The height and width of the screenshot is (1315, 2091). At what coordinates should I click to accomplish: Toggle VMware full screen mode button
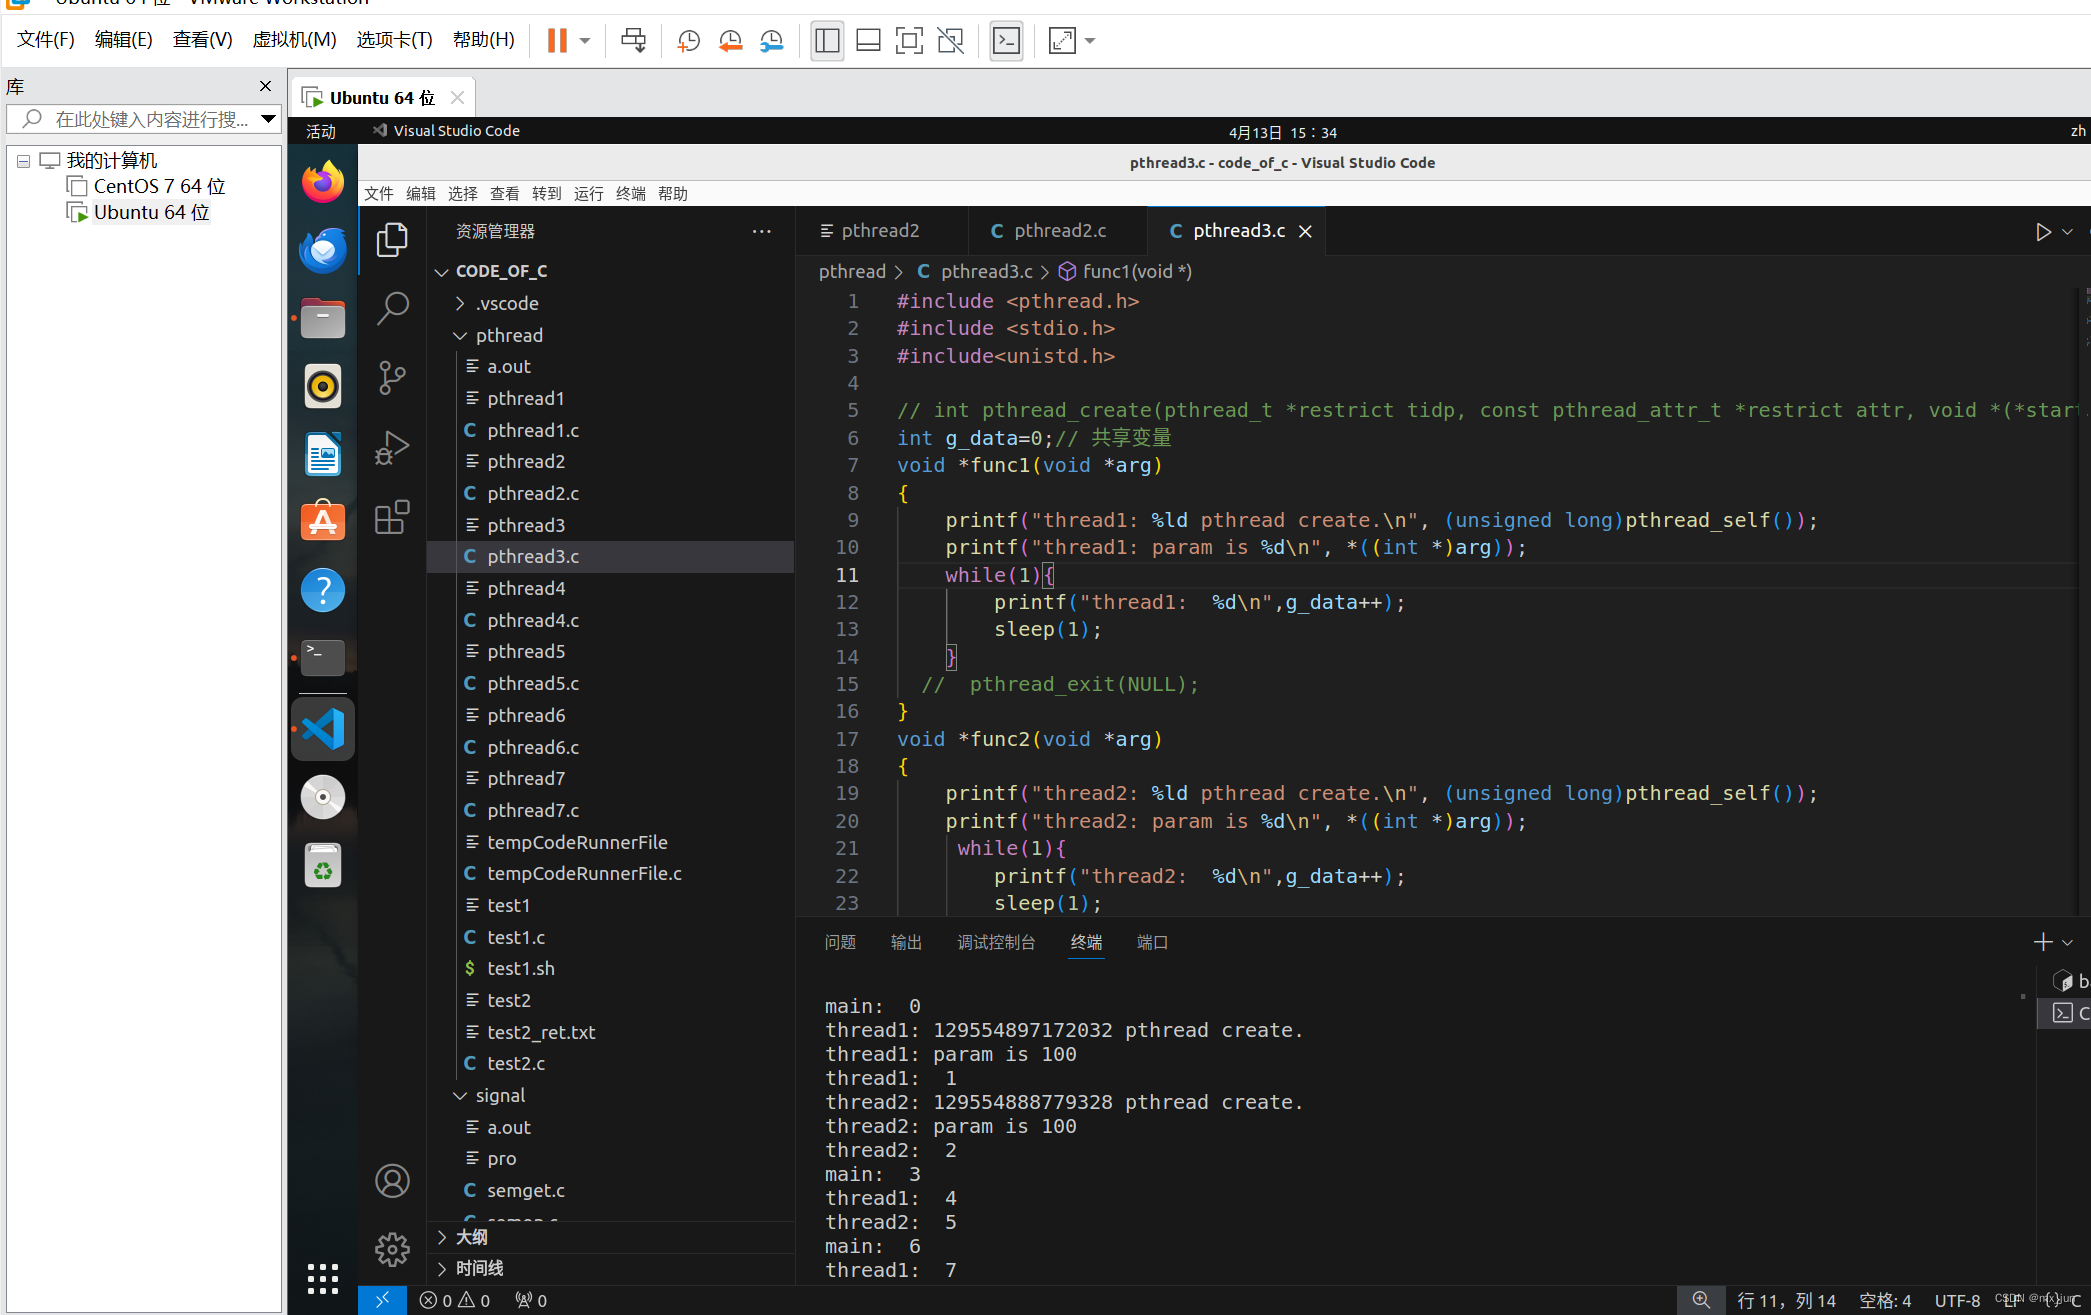(x=908, y=41)
